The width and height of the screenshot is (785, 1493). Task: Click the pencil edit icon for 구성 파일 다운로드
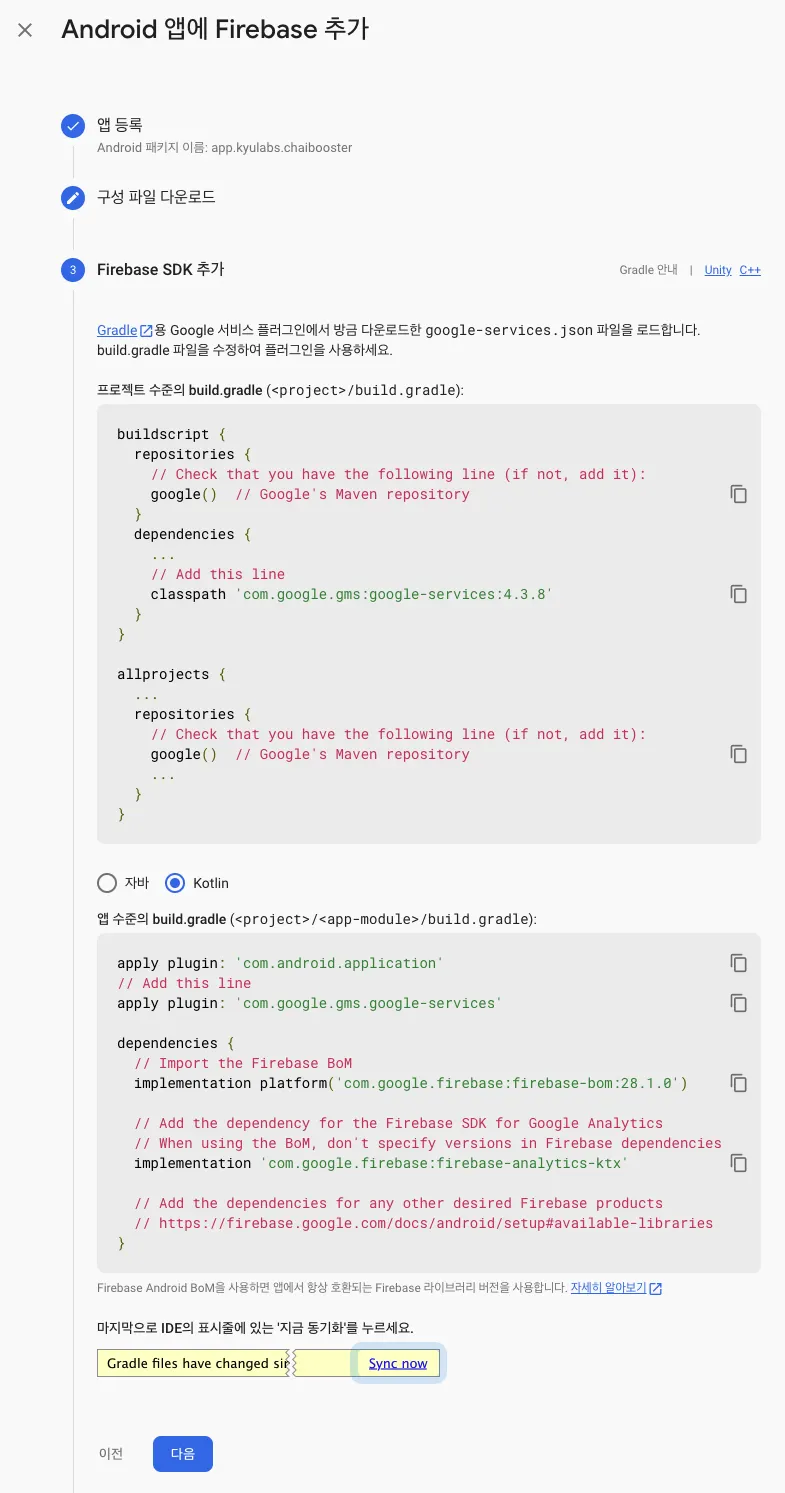coord(72,198)
